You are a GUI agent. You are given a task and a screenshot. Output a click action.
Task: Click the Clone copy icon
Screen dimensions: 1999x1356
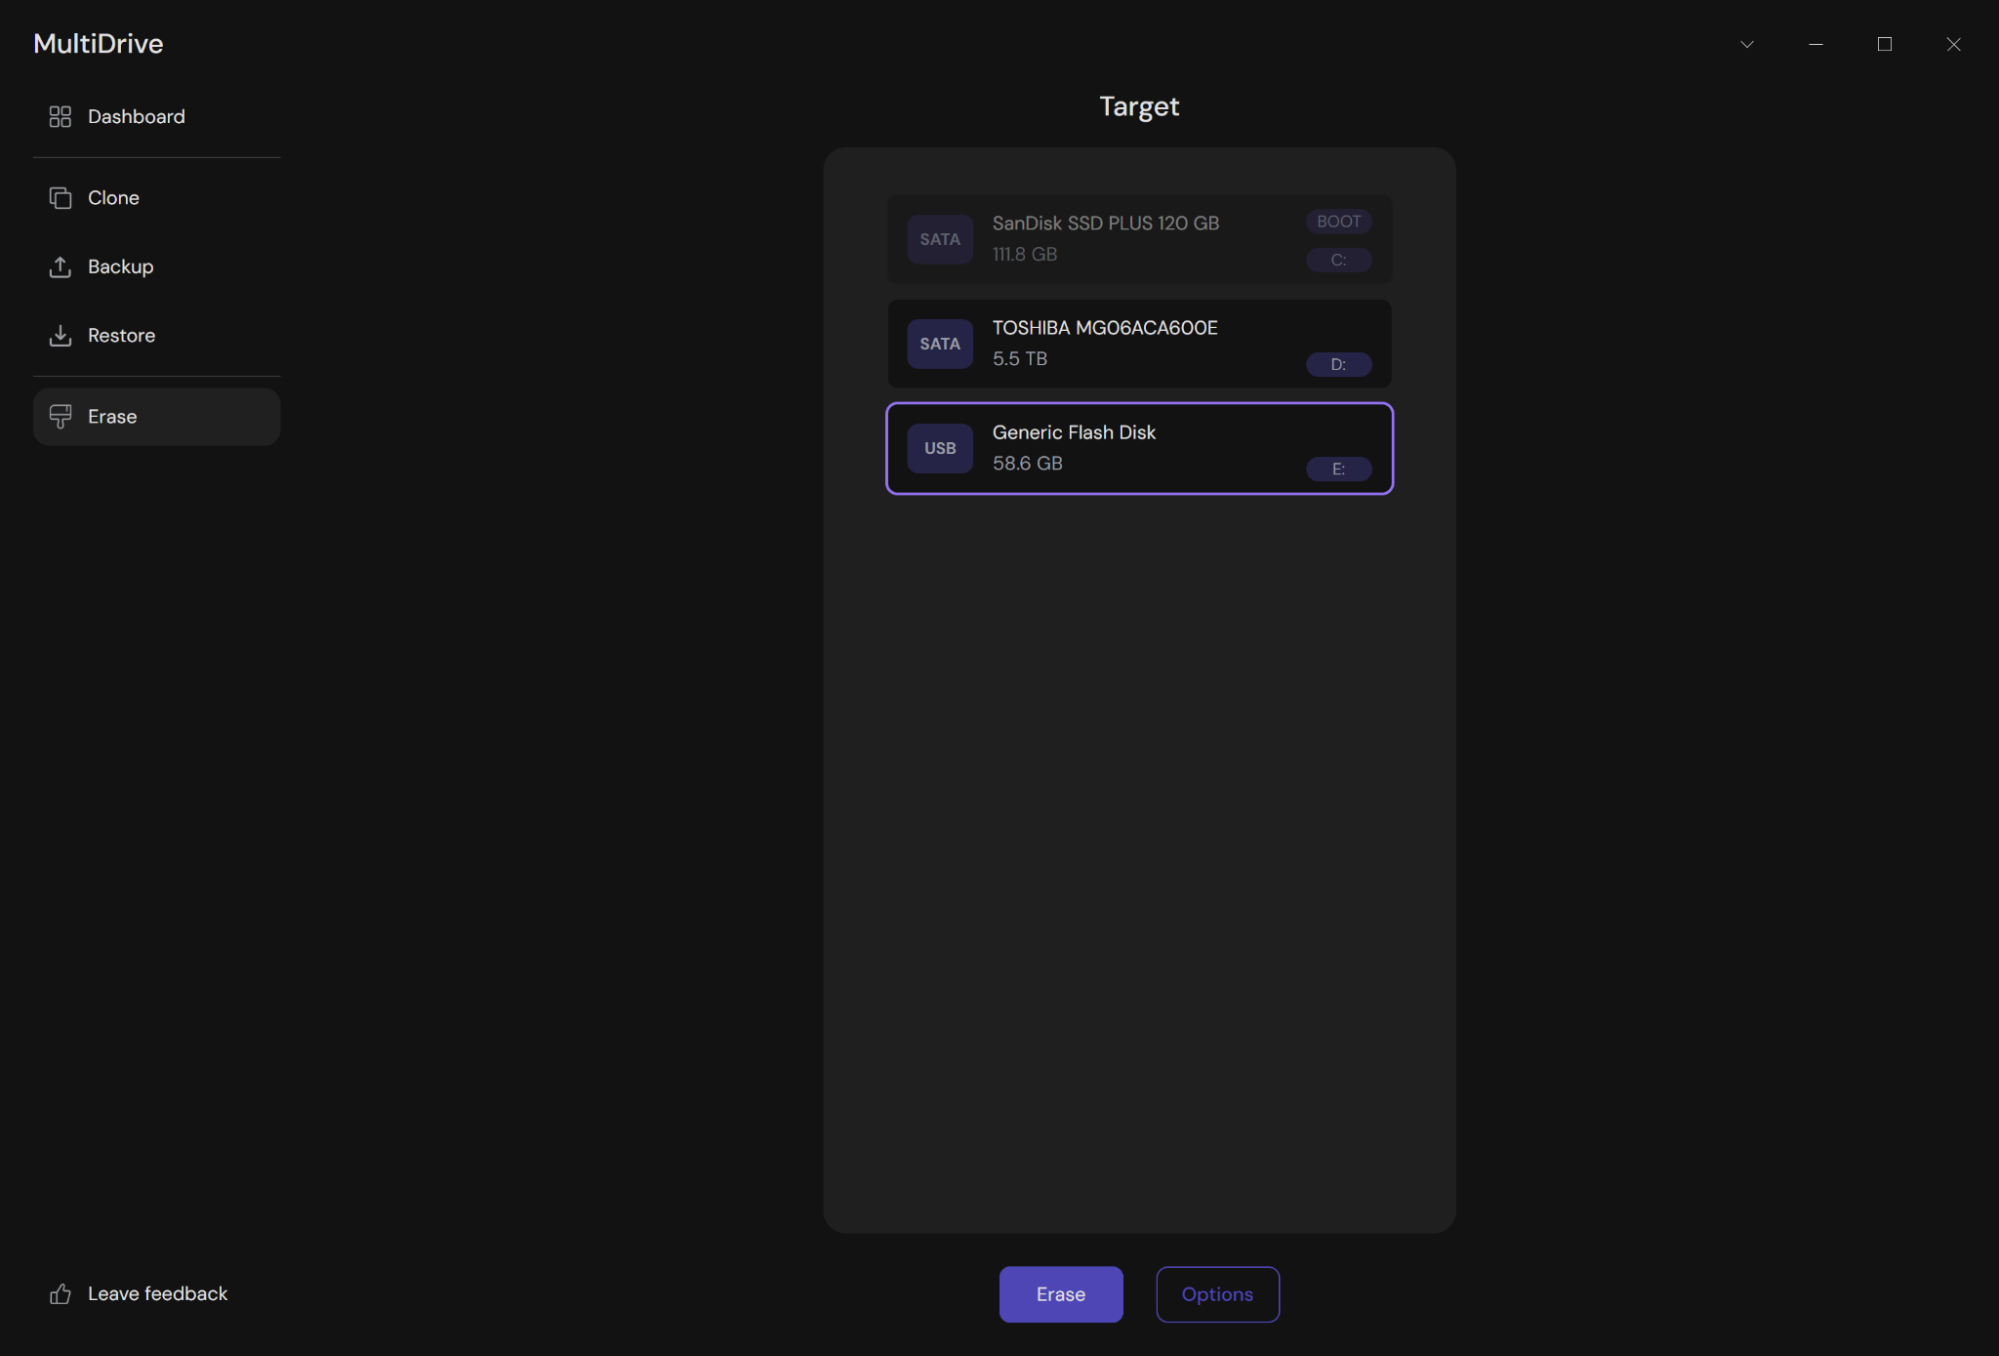click(60, 198)
